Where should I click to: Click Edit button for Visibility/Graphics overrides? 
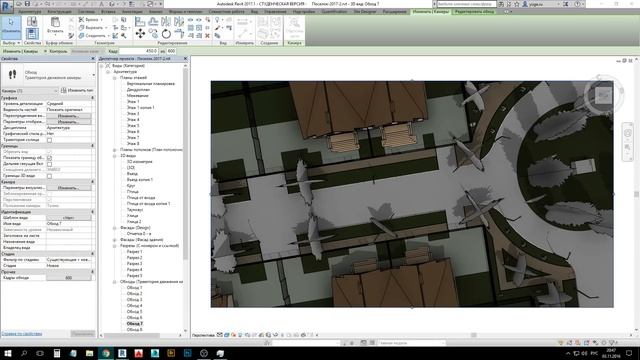(69, 116)
